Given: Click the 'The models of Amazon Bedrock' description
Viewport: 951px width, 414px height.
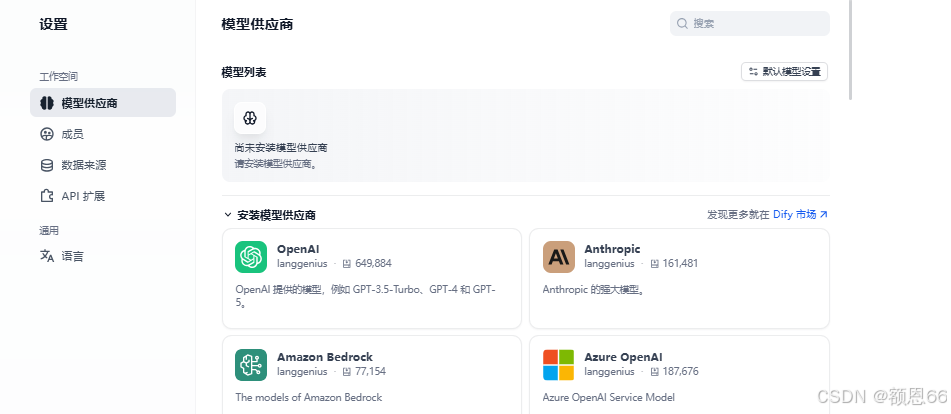Looking at the screenshot, I should click(x=309, y=398).
